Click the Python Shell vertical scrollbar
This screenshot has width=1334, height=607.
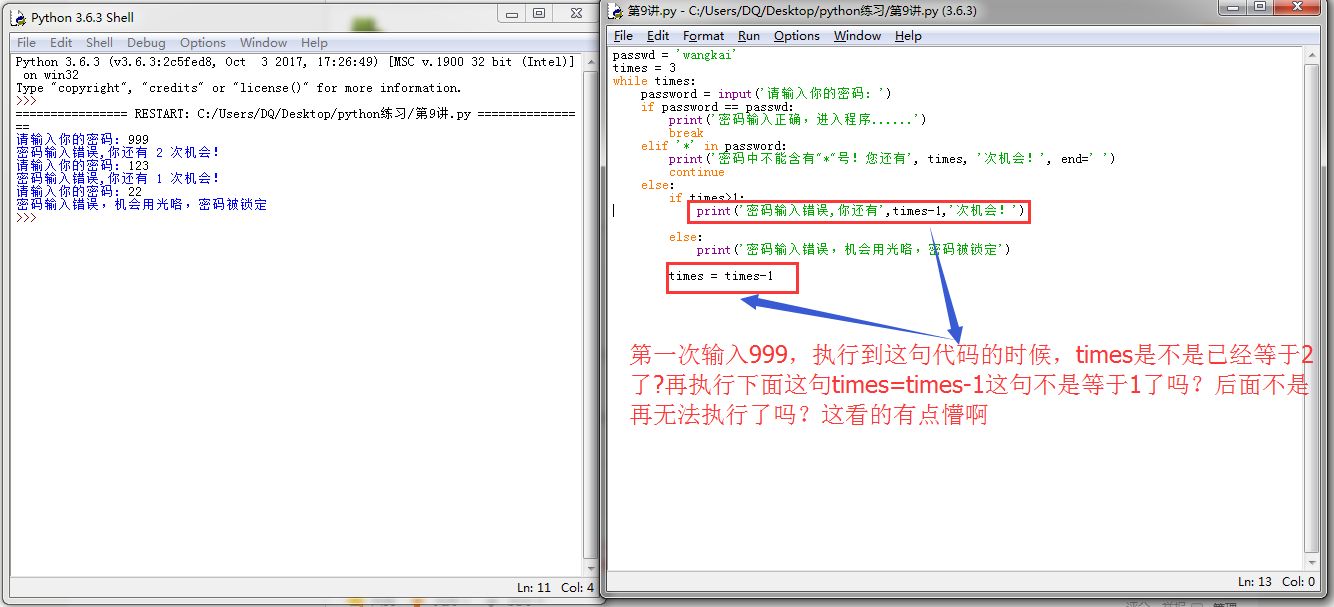click(x=589, y=300)
